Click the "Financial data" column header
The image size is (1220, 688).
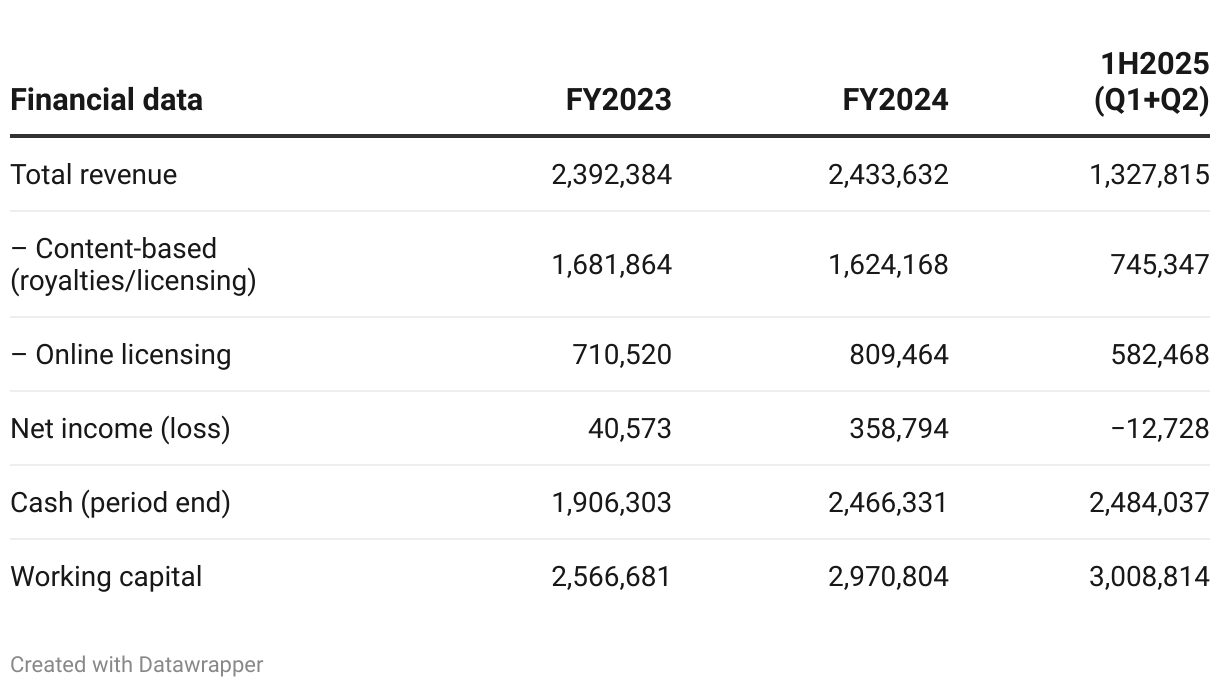pyautogui.click(x=106, y=100)
